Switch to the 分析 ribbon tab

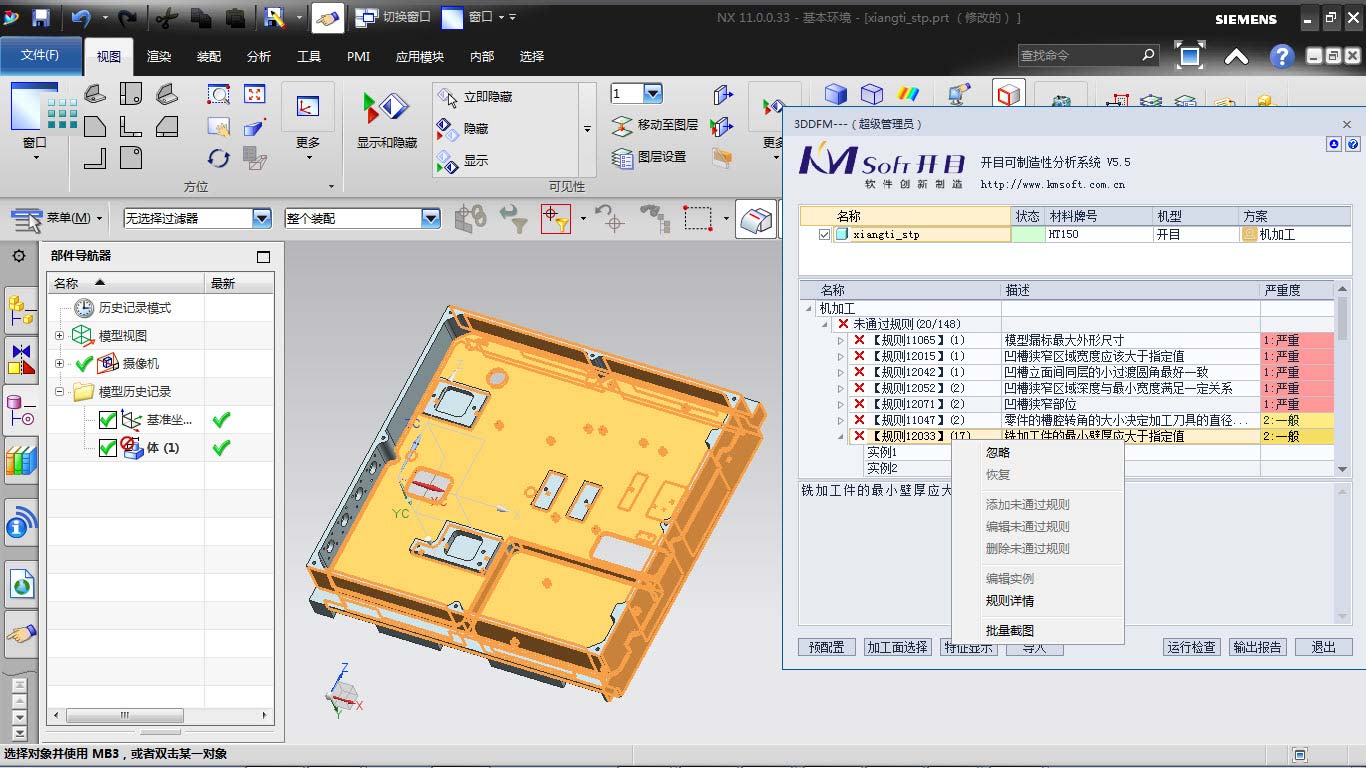[x=259, y=57]
